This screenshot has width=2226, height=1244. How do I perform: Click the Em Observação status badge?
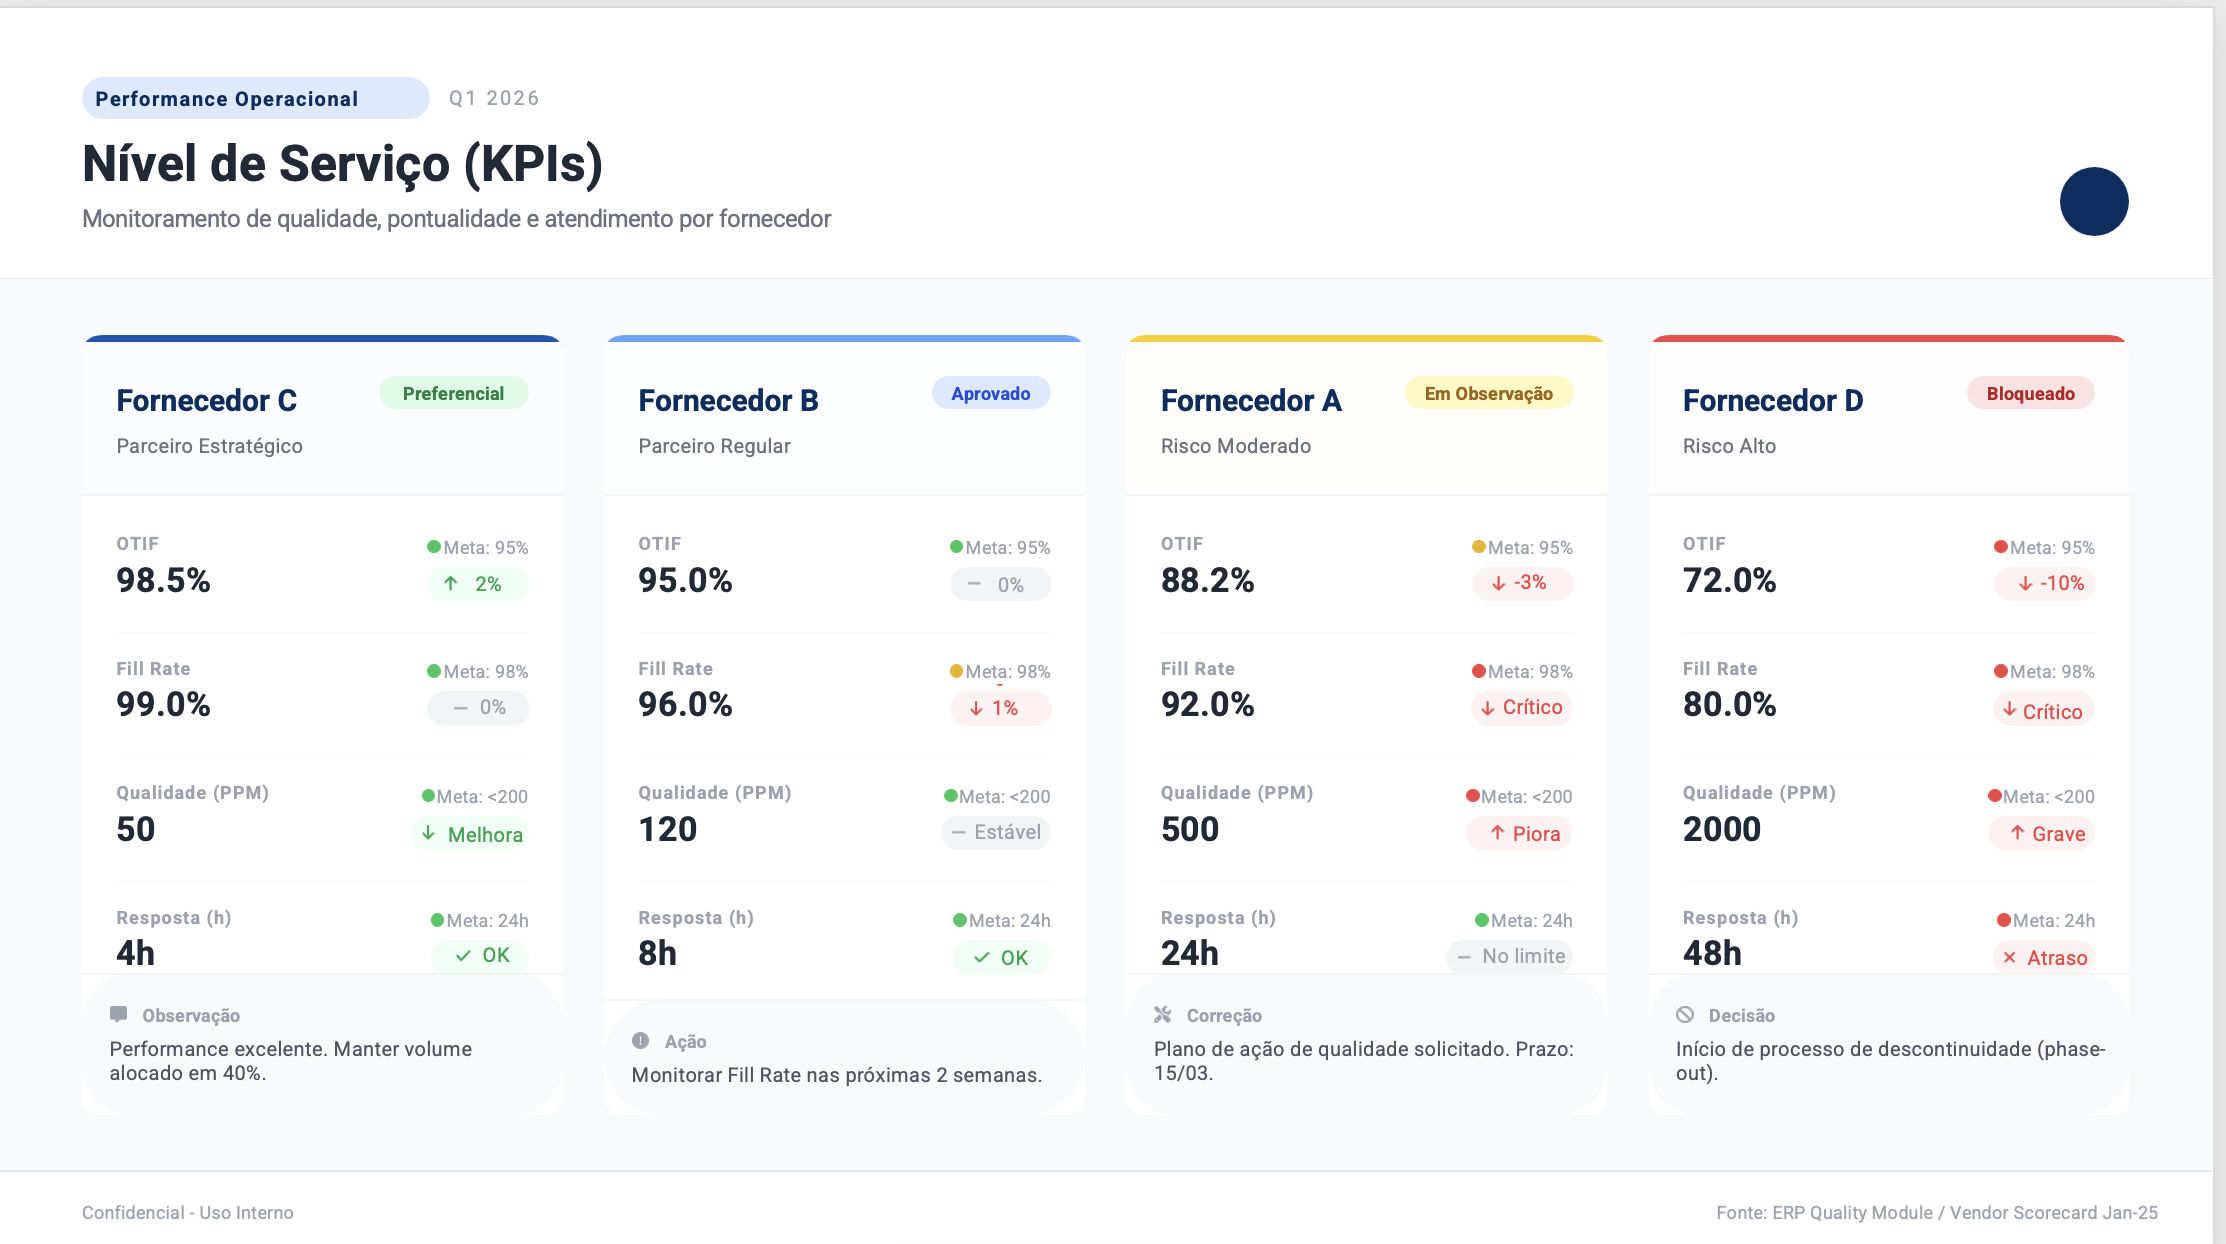pos(1489,393)
